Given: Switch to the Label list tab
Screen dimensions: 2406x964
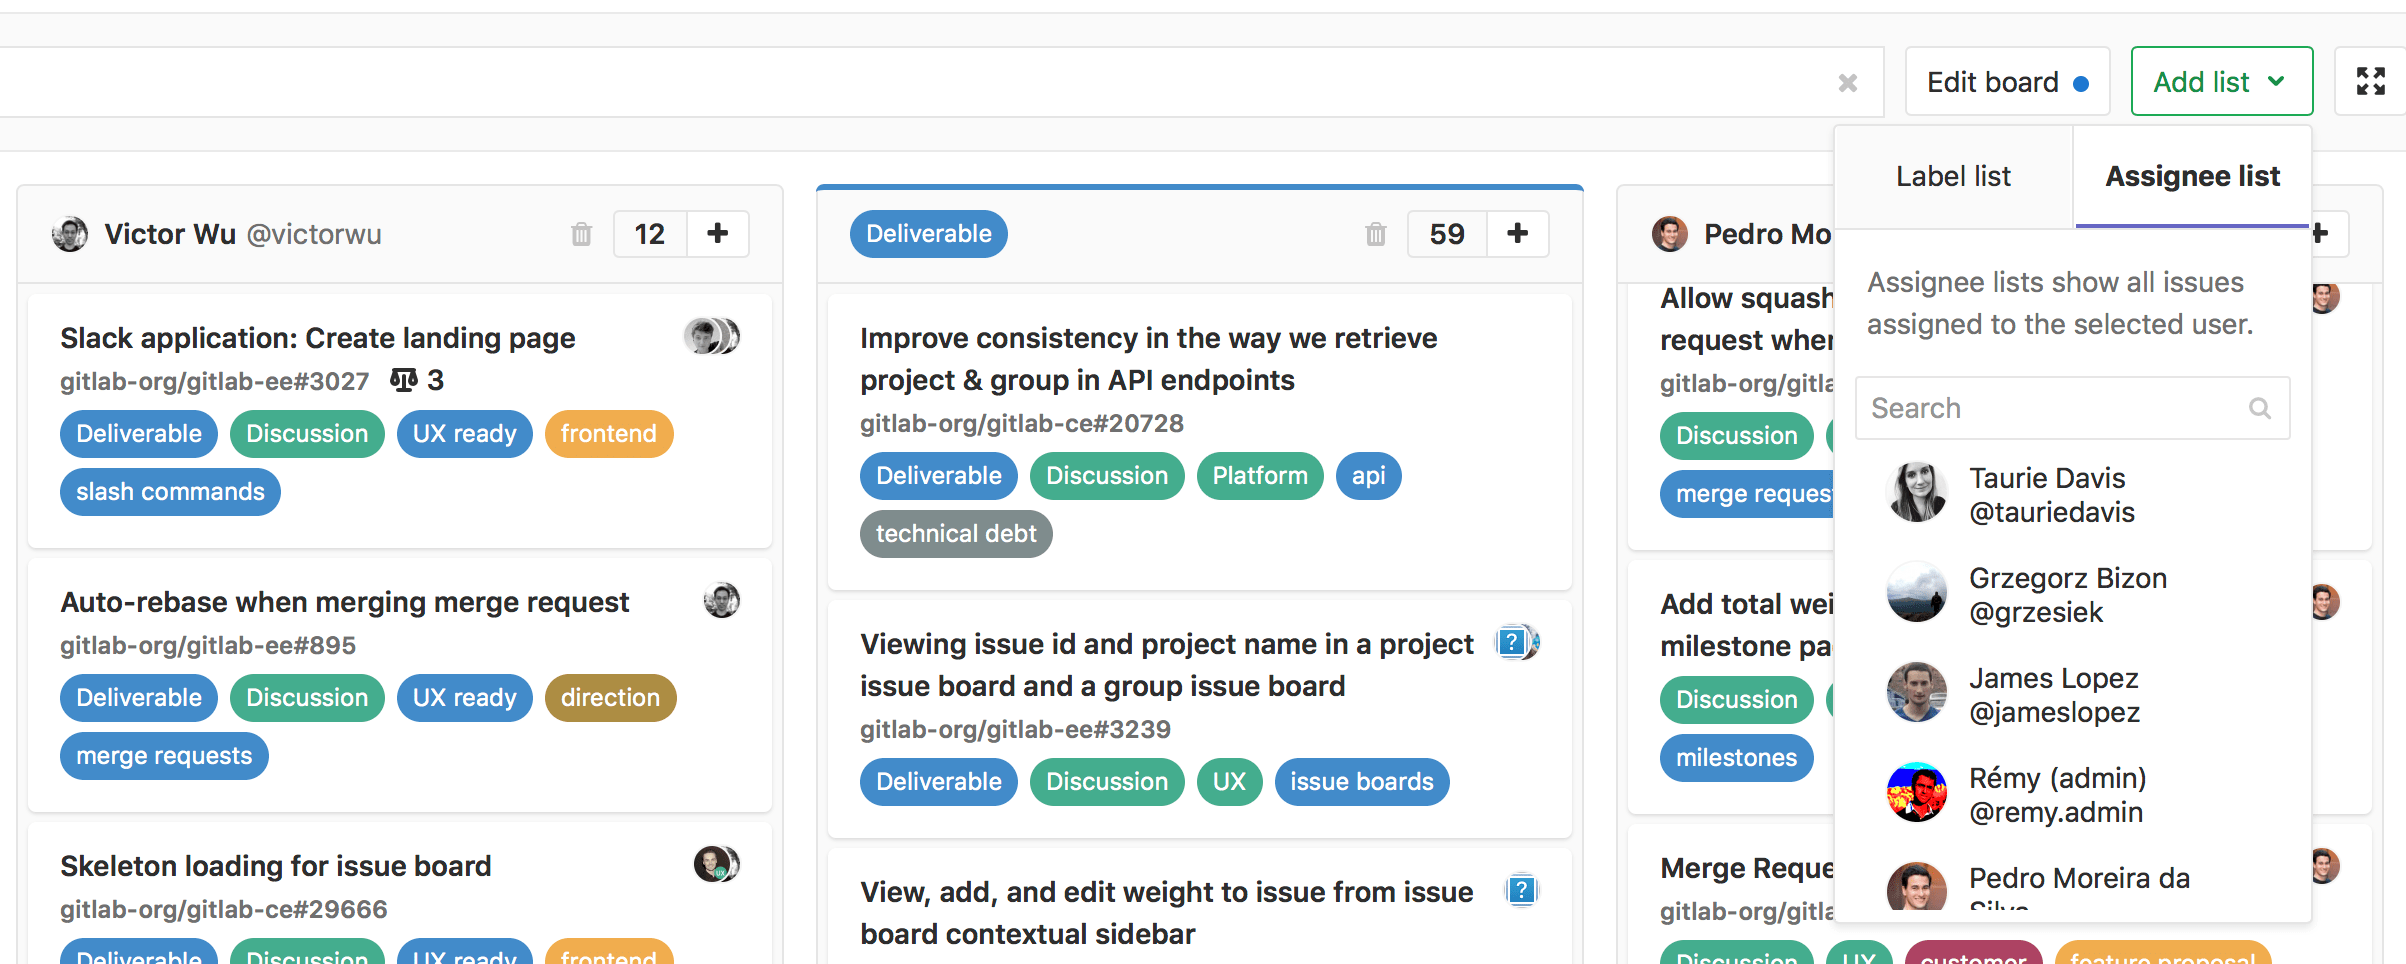Looking at the screenshot, I should pyautogui.click(x=1952, y=176).
